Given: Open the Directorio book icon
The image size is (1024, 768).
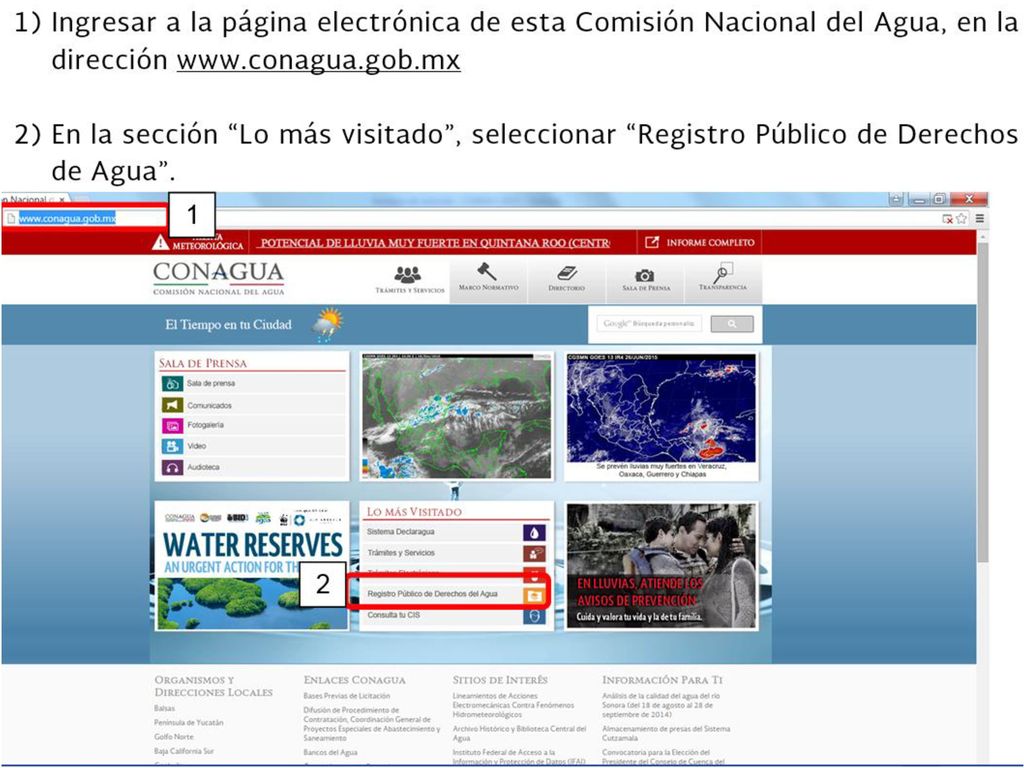Looking at the screenshot, I should click(566, 273).
